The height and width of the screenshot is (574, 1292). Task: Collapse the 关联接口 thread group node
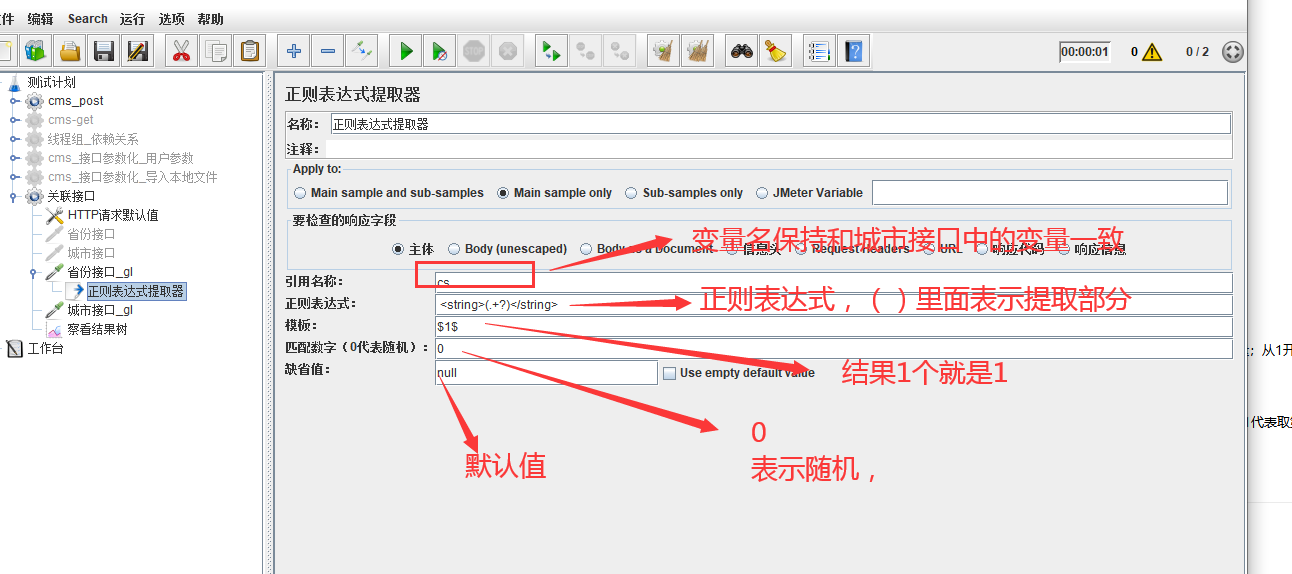14,196
